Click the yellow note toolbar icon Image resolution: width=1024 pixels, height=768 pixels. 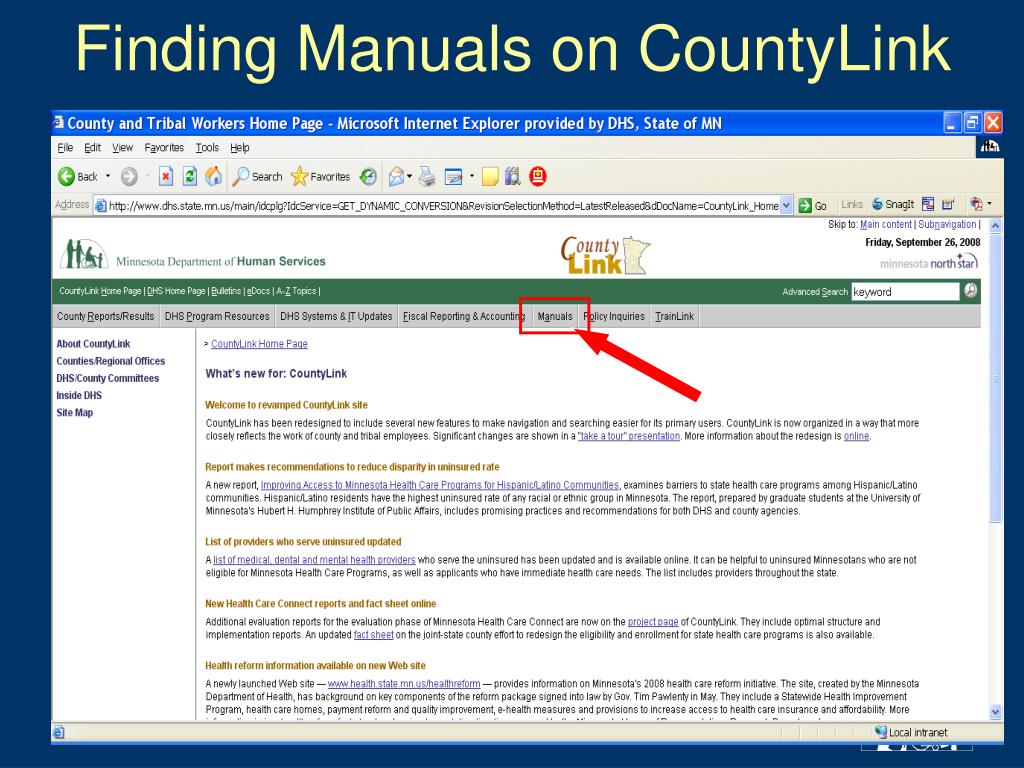[490, 176]
